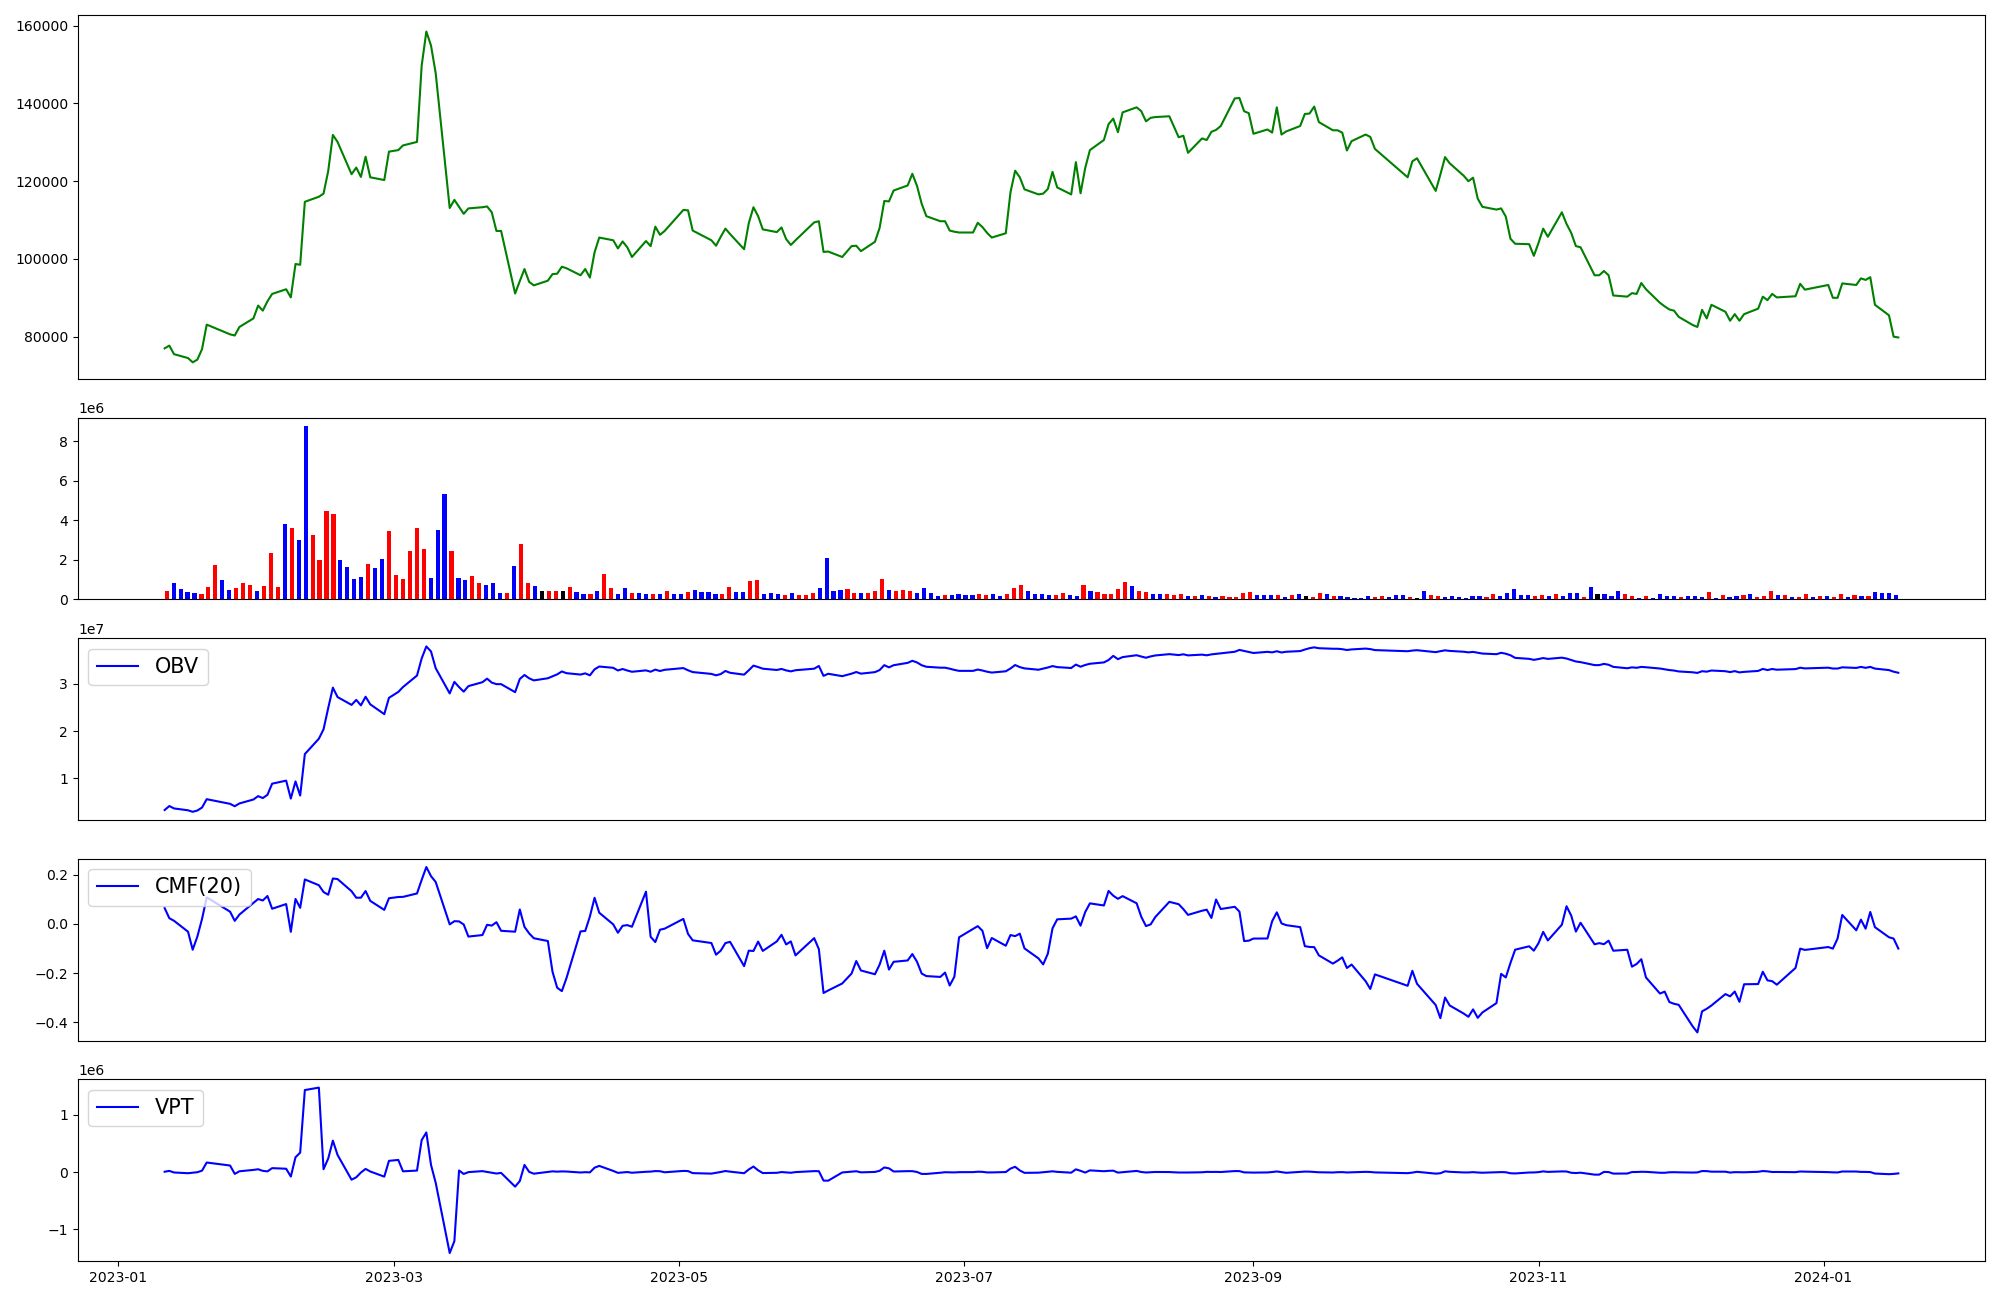Viewport: 2000px width, 1300px height.
Task: Click the 2023-09 x-axis date label
Action: (x=1252, y=1277)
